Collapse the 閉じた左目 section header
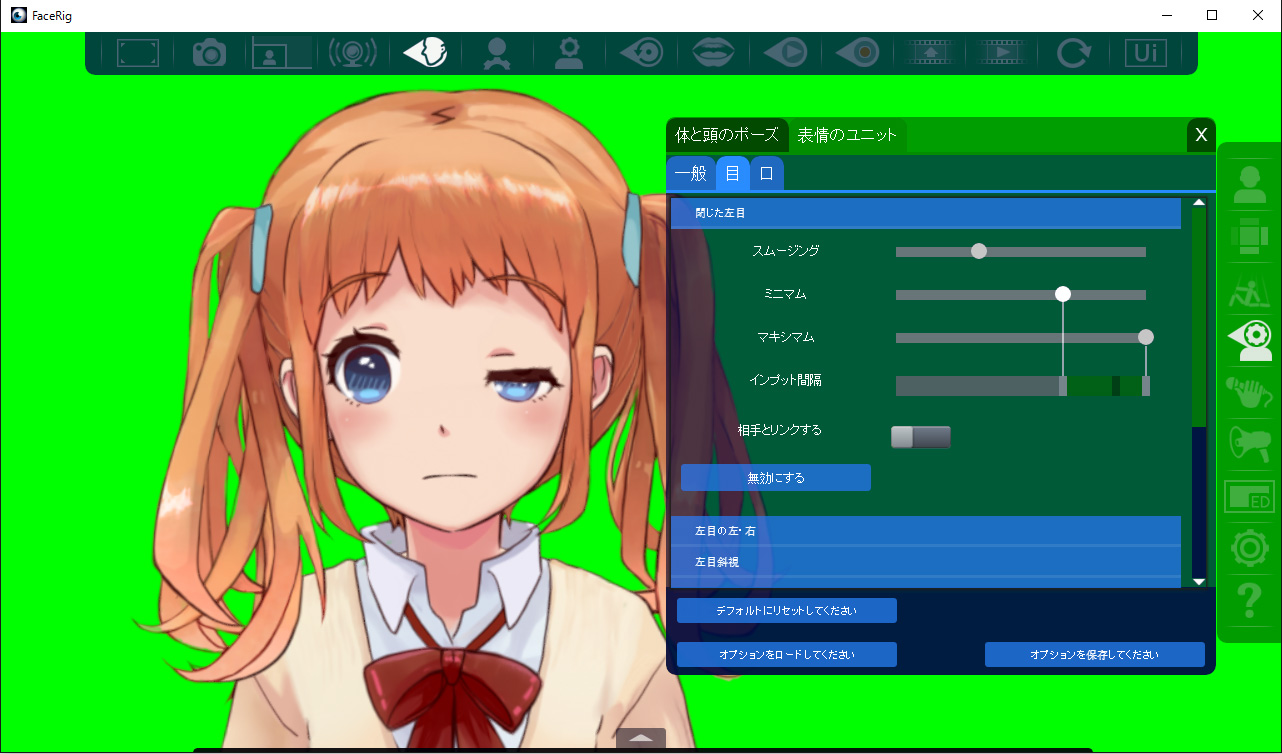This screenshot has width=1282, height=754. 925,213
